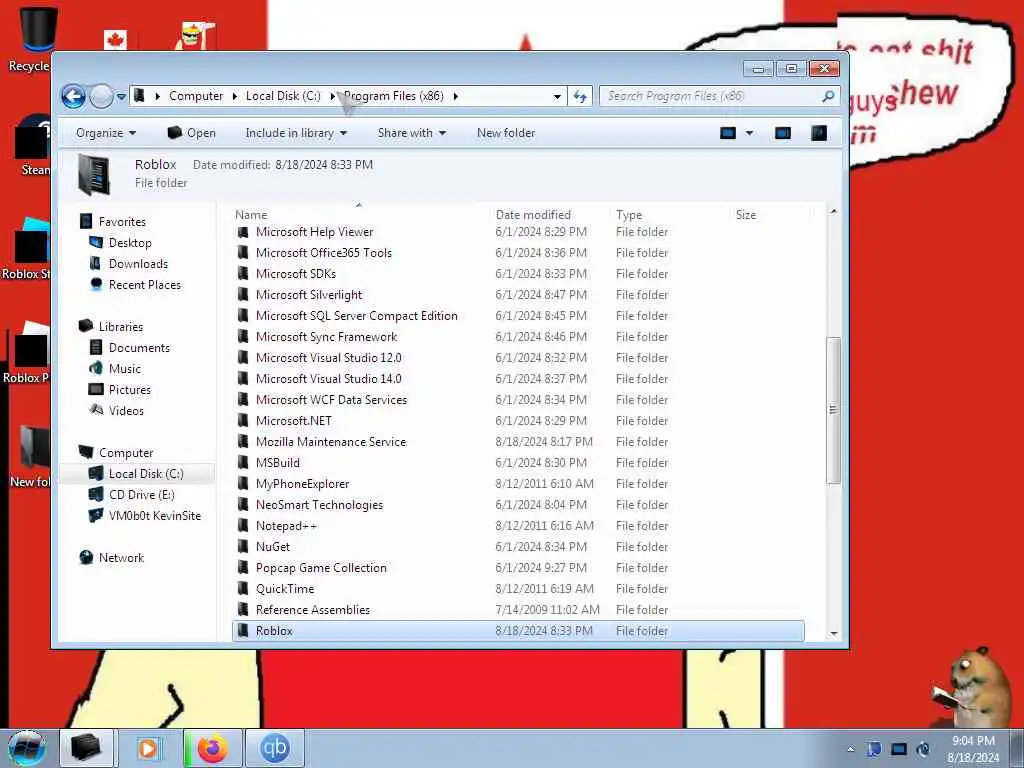Open Favorites in the navigation pane
Image resolution: width=1024 pixels, height=768 pixels.
121,221
